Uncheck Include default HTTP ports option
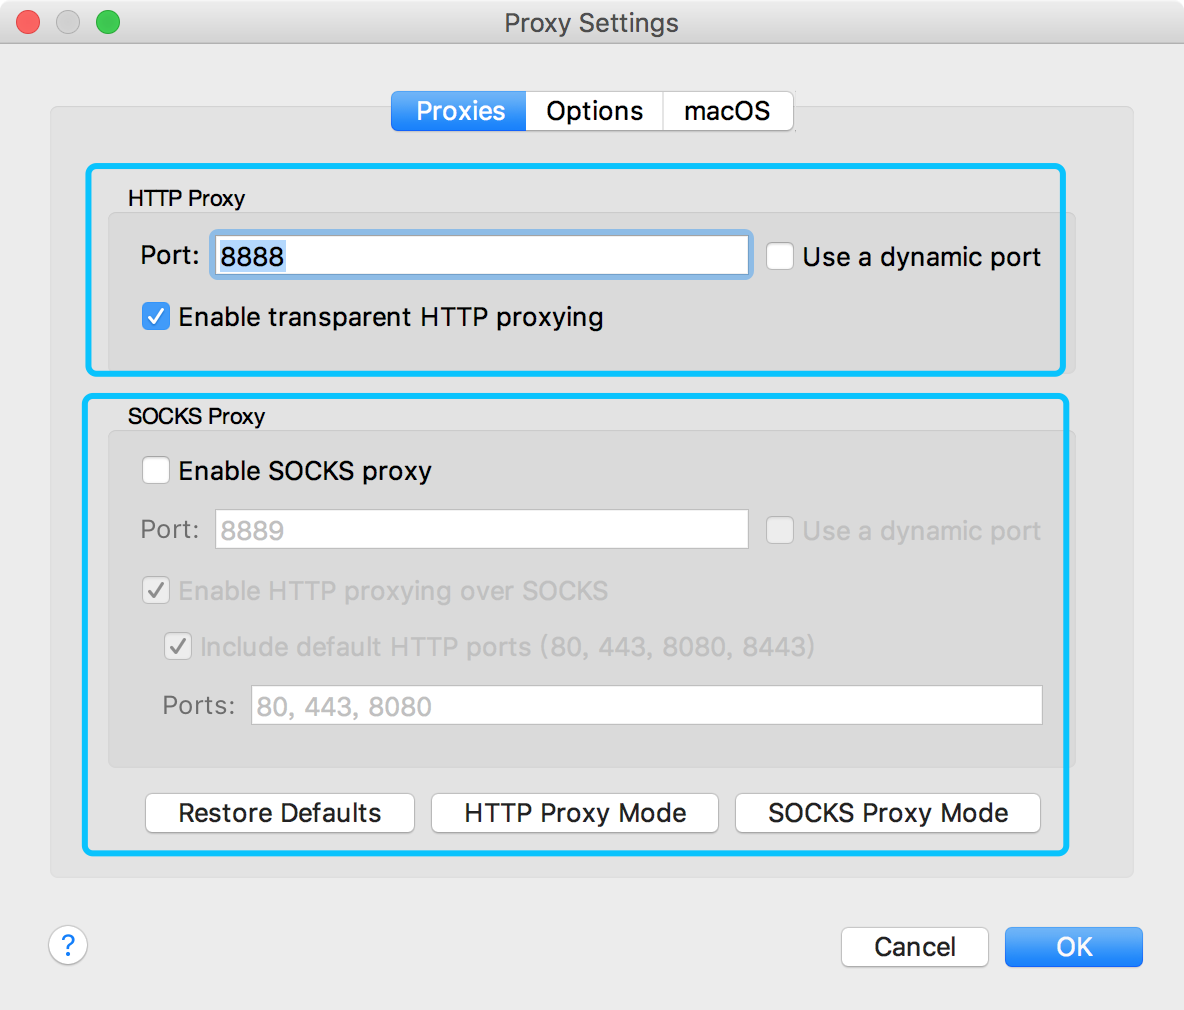This screenshot has height=1010, width=1184. [178, 646]
